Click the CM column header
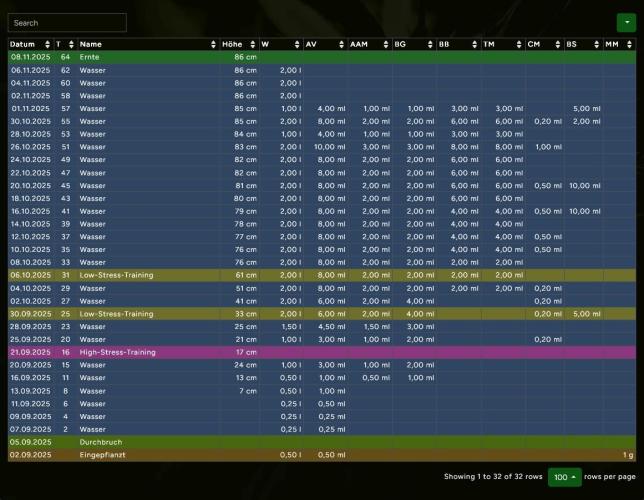Viewport: 644px width, 500px height. point(534,45)
